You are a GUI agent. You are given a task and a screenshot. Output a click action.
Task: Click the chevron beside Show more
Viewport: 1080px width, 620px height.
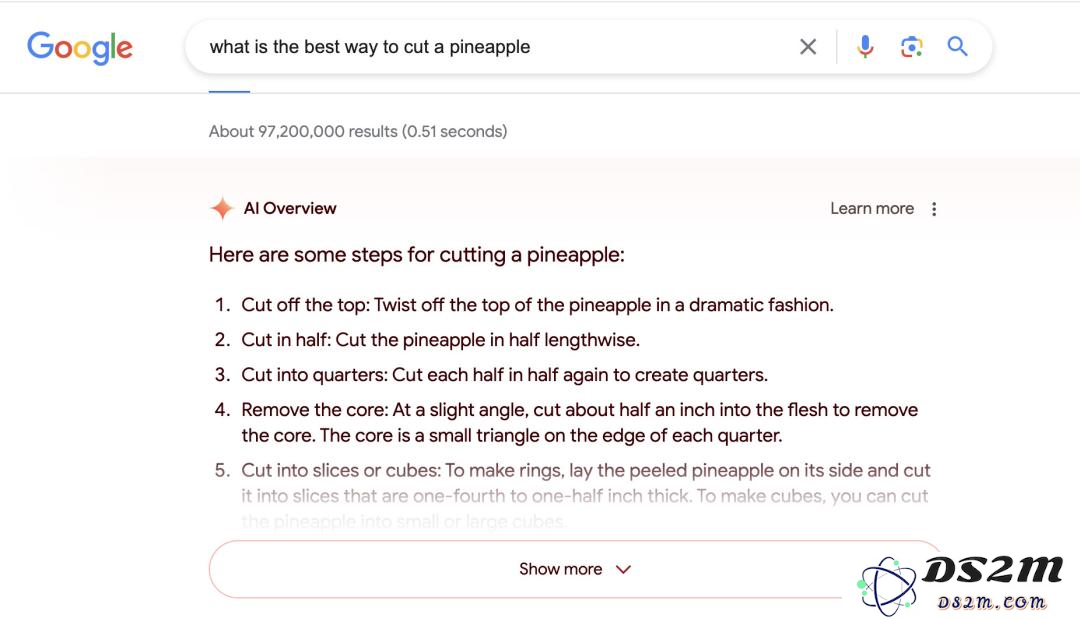(623, 570)
